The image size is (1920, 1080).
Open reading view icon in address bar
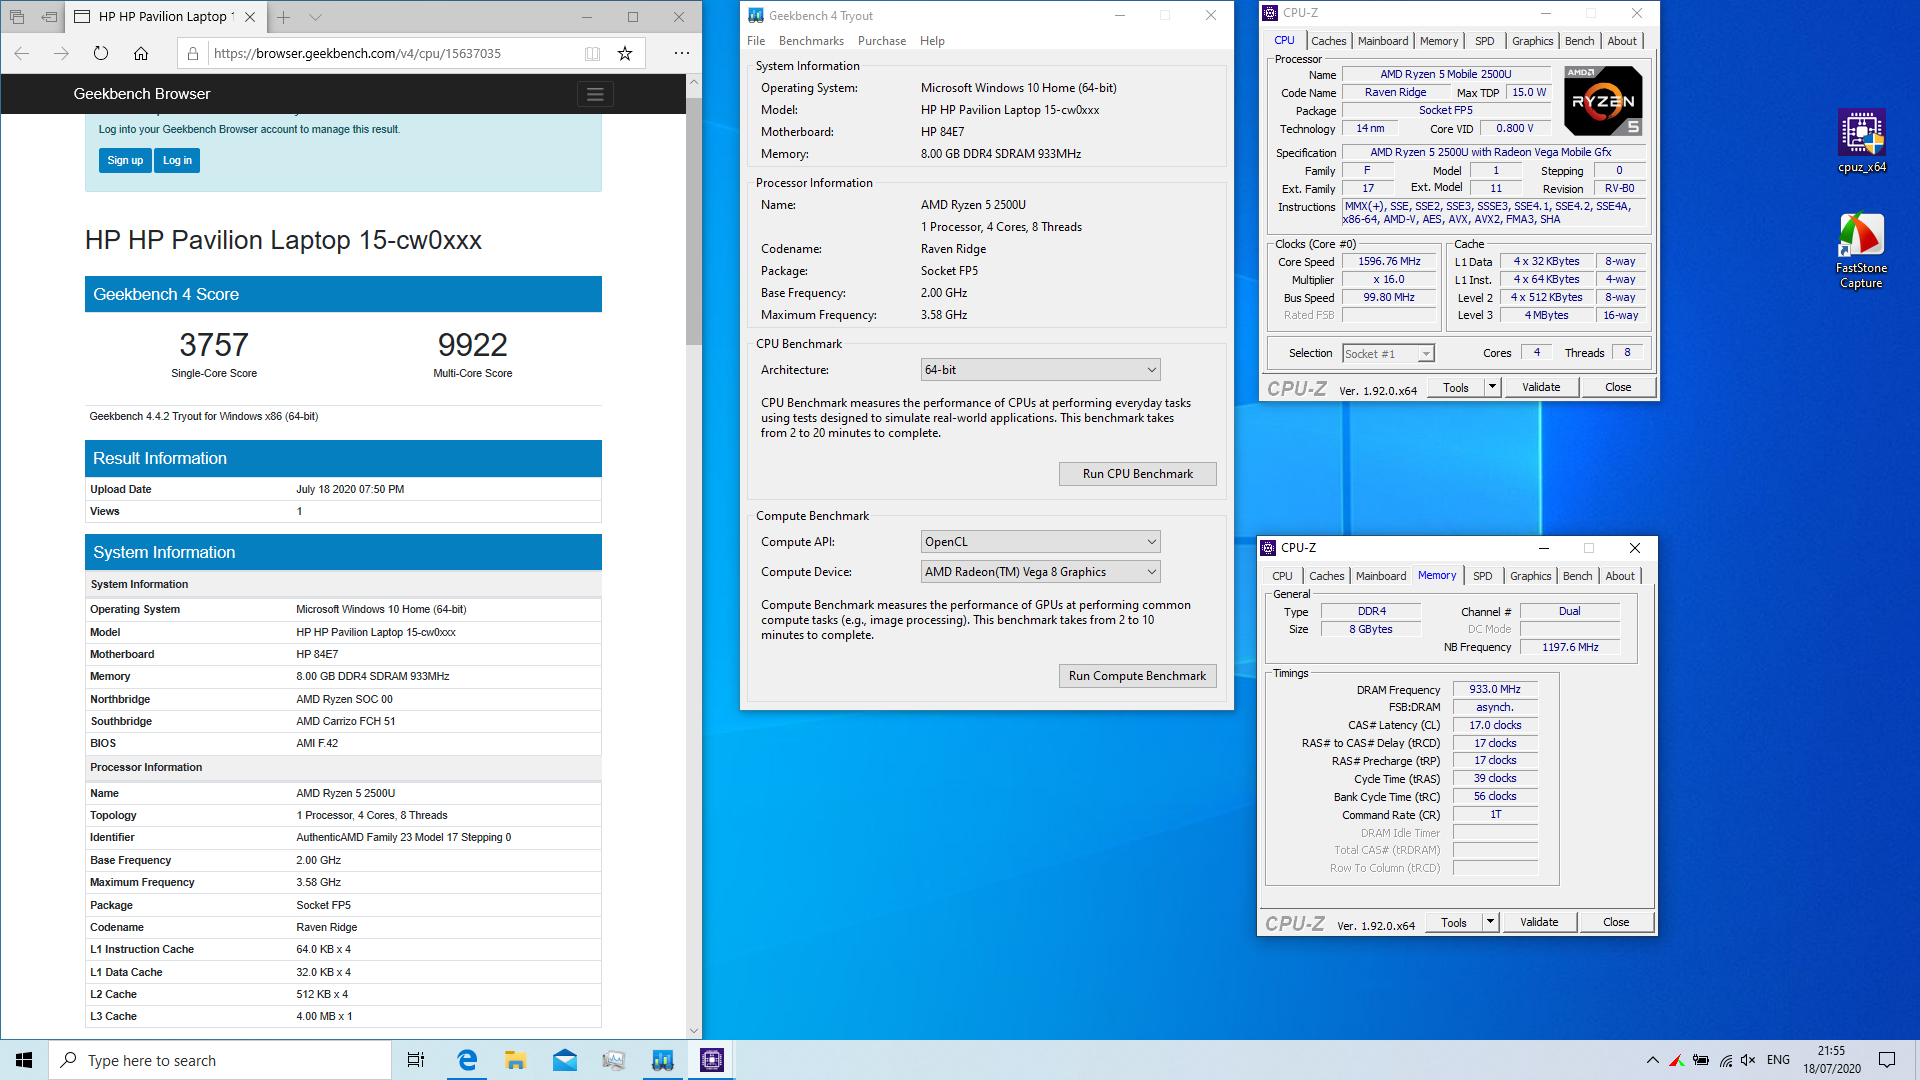[x=592, y=54]
